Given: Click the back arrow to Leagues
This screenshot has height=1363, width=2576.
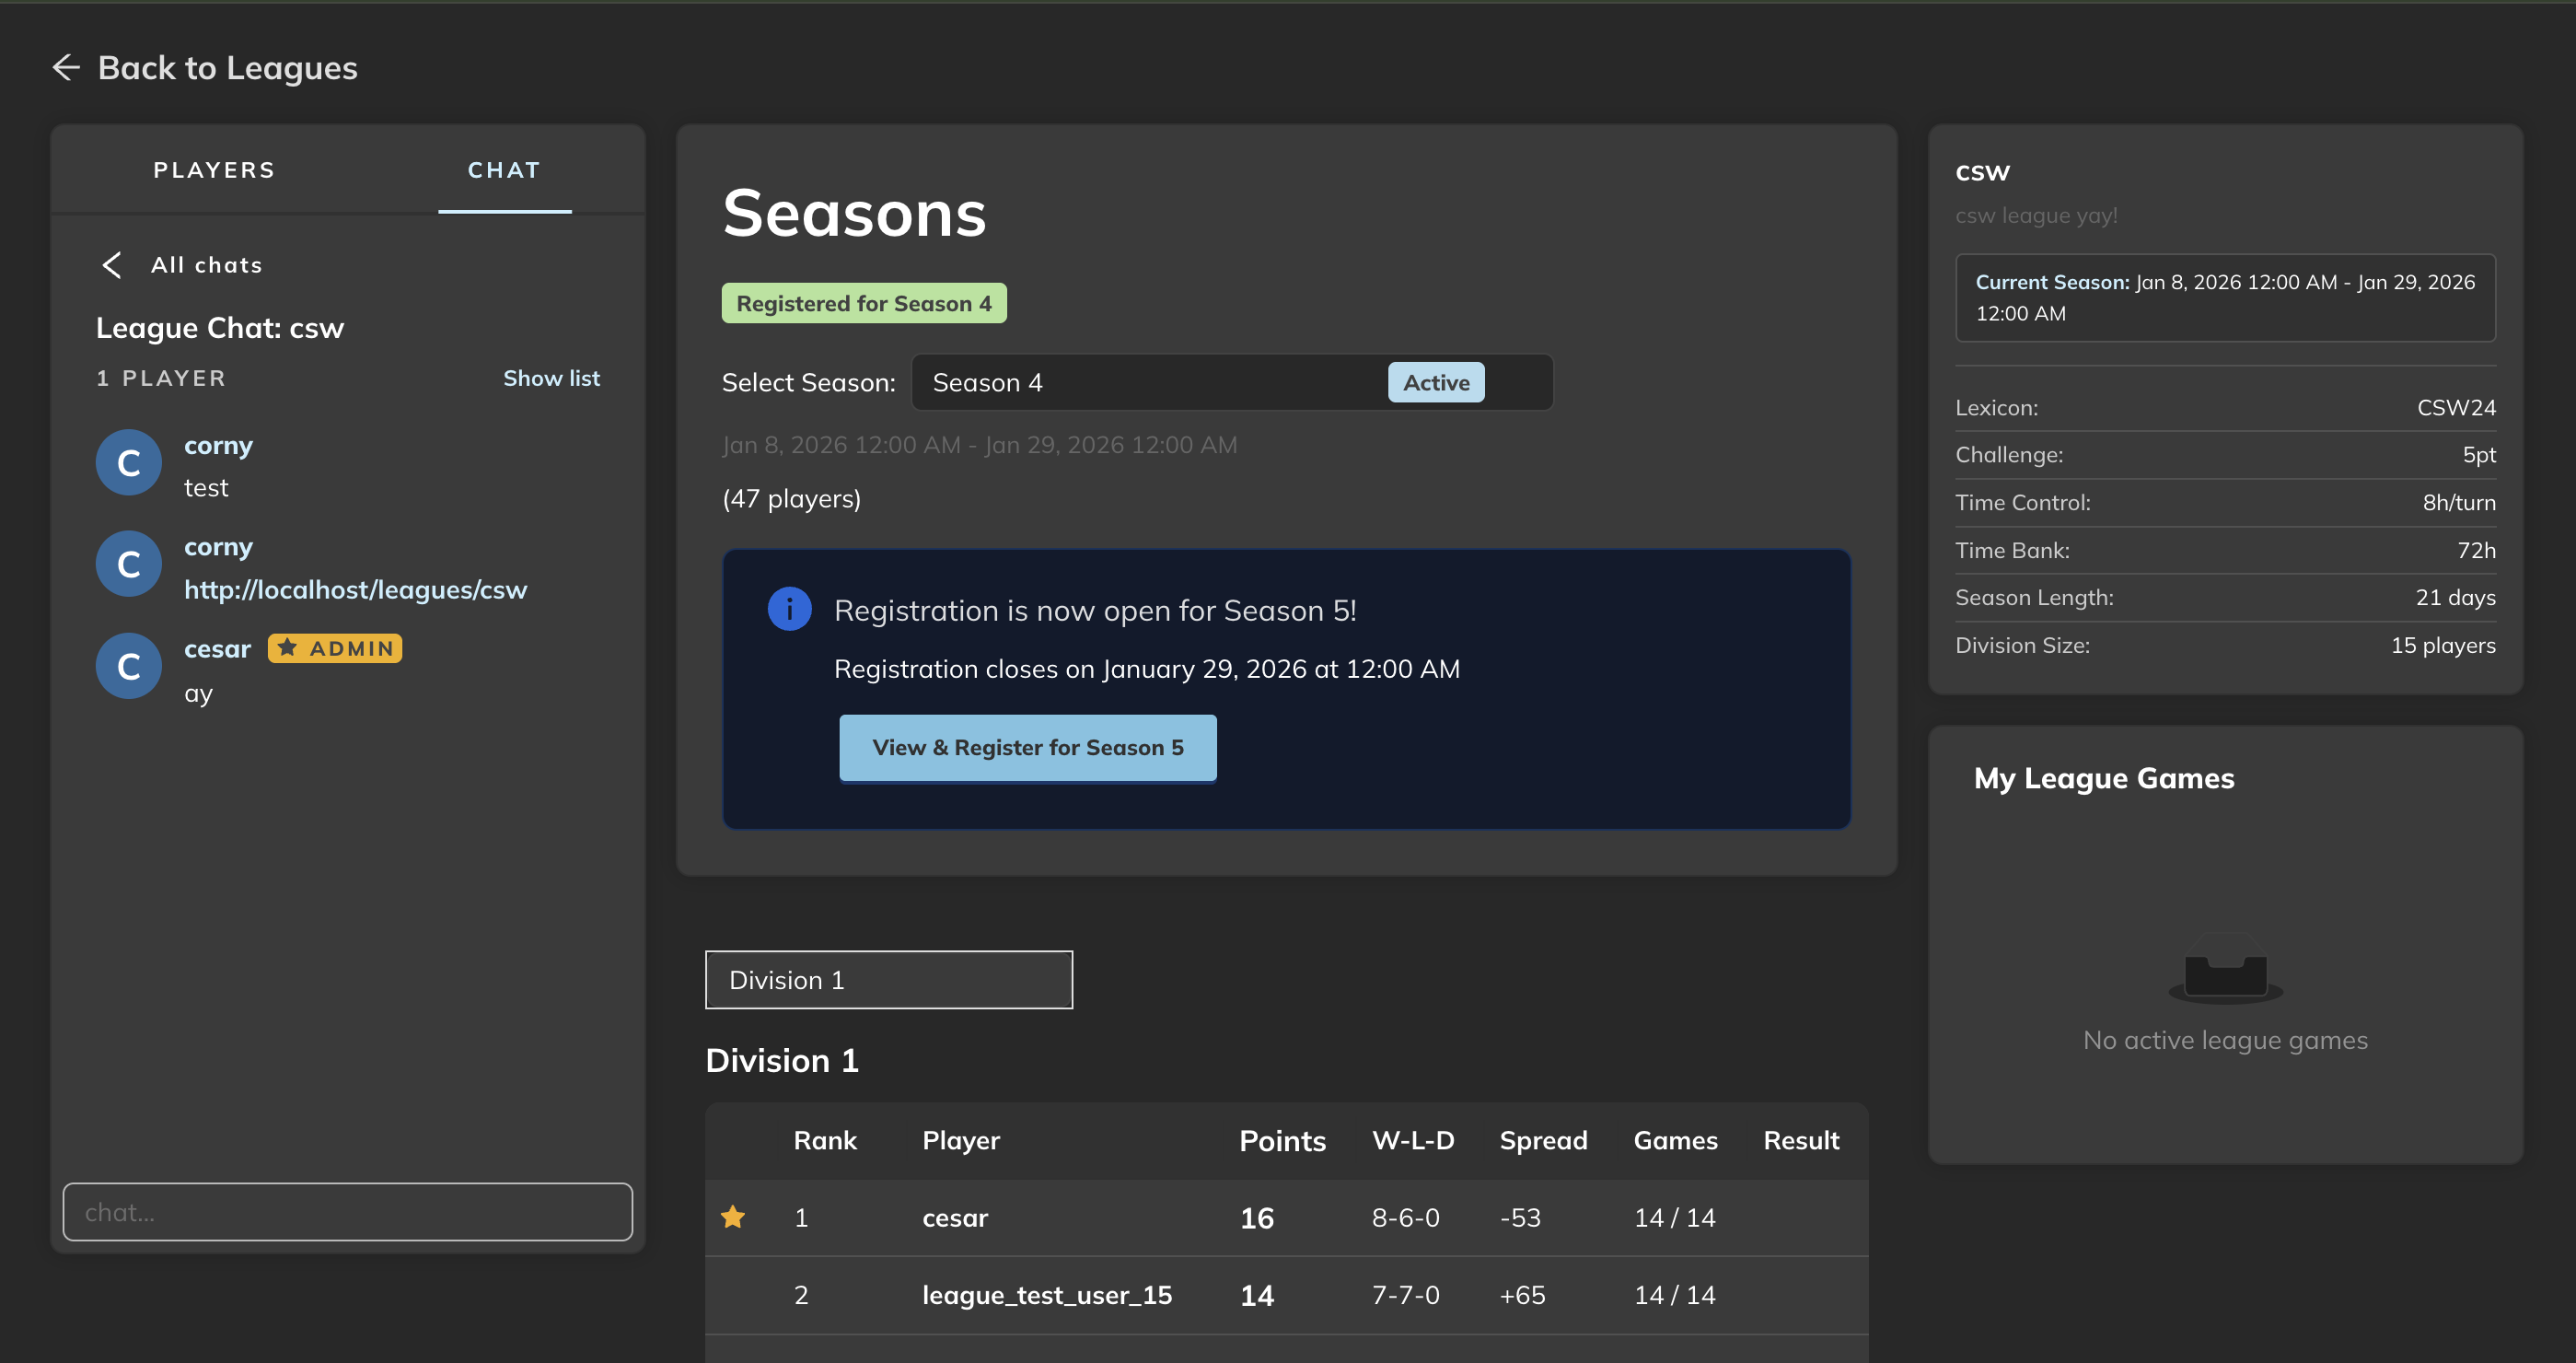Looking at the screenshot, I should pos(66,68).
